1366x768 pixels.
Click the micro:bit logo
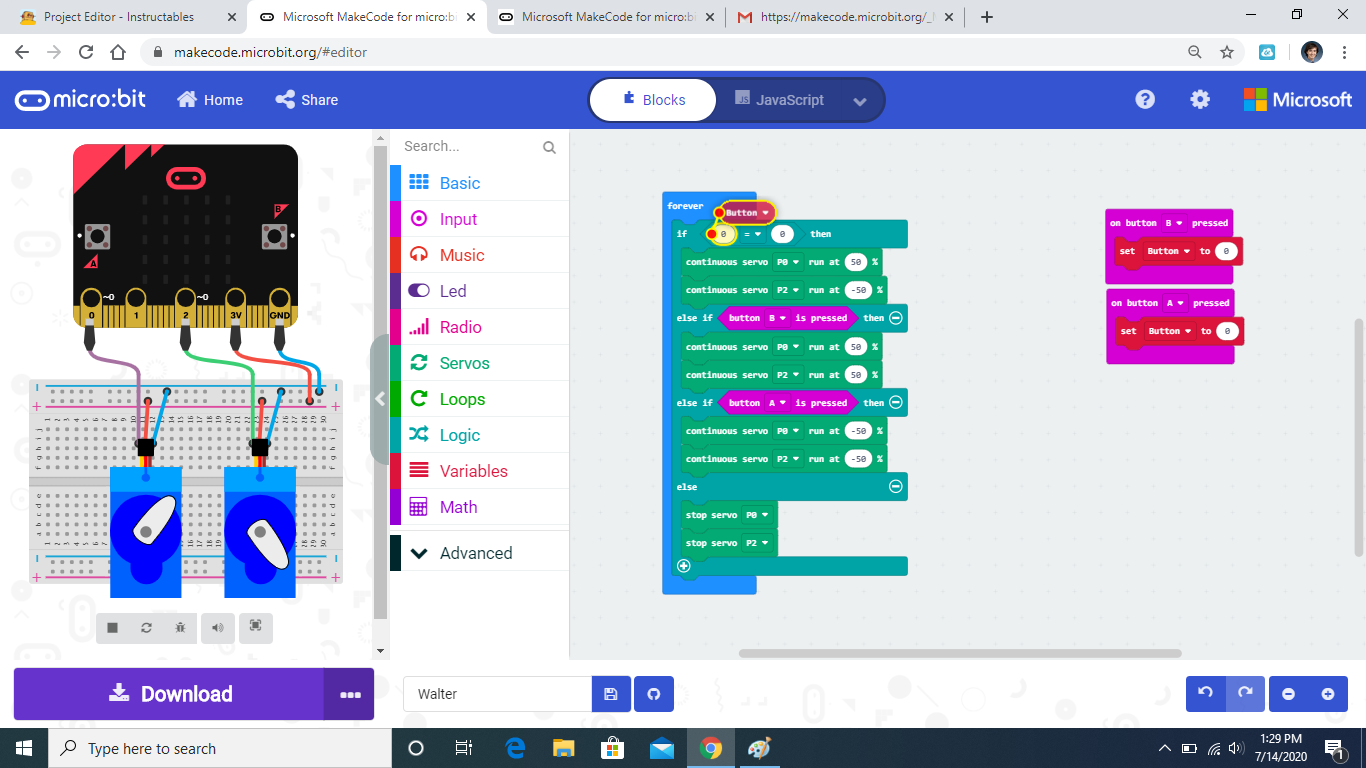click(x=80, y=99)
